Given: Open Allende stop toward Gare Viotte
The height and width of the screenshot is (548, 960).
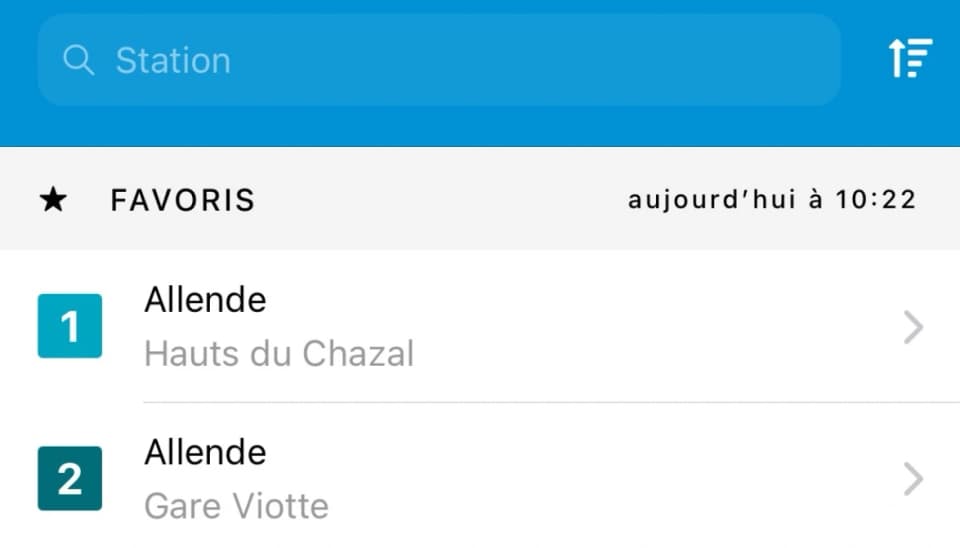Looking at the screenshot, I should pyautogui.click(x=205, y=453).
